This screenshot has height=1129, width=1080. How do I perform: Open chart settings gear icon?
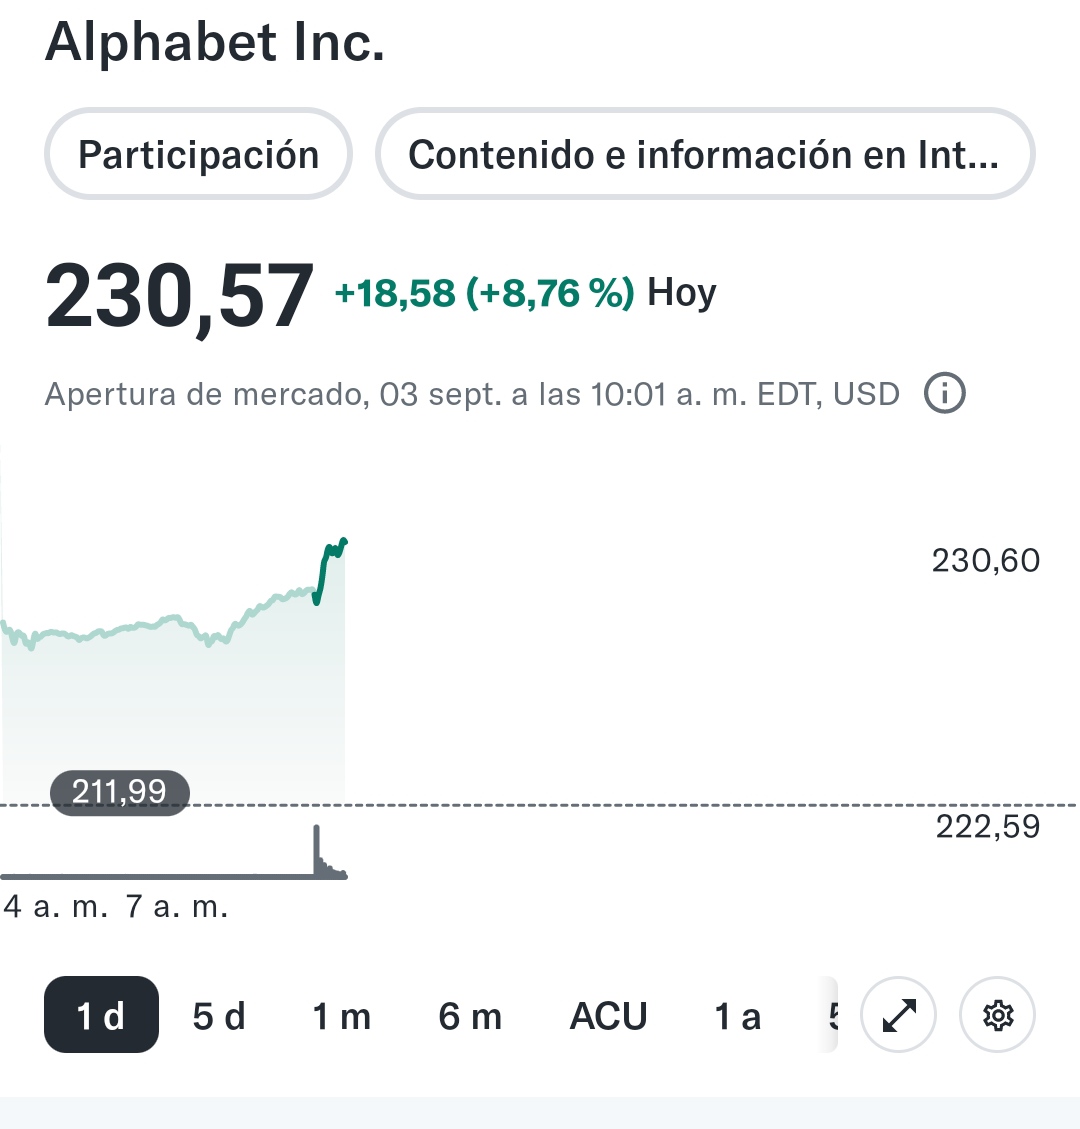(997, 1016)
